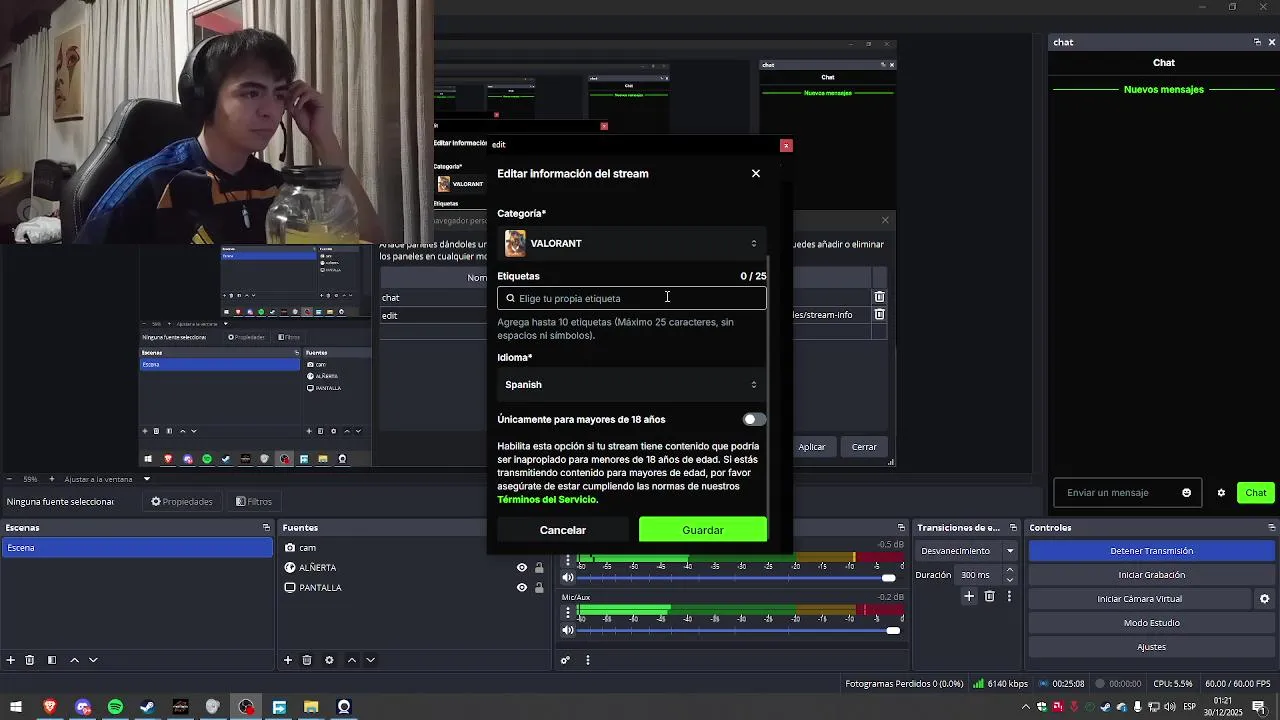This screenshot has width=1280, height=720.
Task: Click Detener Transmisión button
Action: [1151, 551]
